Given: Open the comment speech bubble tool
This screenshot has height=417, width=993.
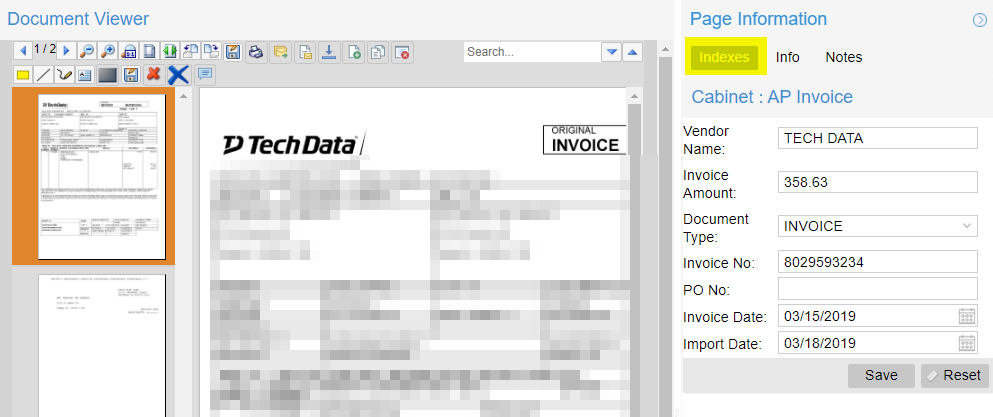Looking at the screenshot, I should pyautogui.click(x=205, y=75).
